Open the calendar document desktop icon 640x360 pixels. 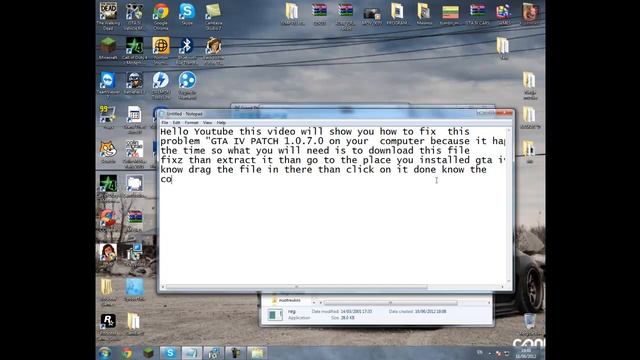click(134, 119)
